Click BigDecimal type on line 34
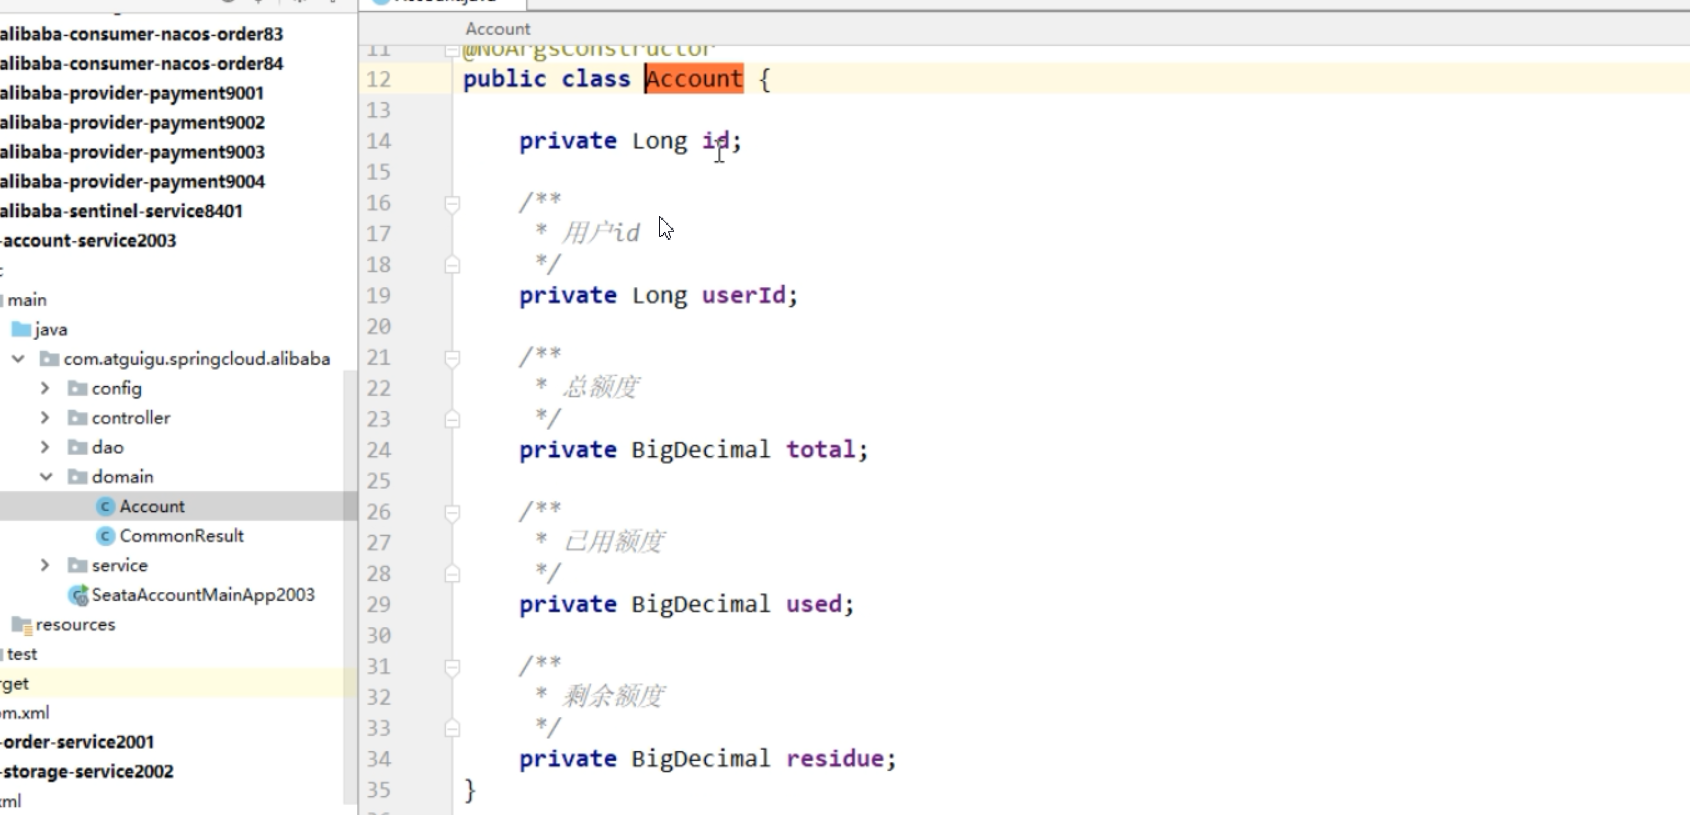The width and height of the screenshot is (1690, 815). pyautogui.click(x=701, y=759)
